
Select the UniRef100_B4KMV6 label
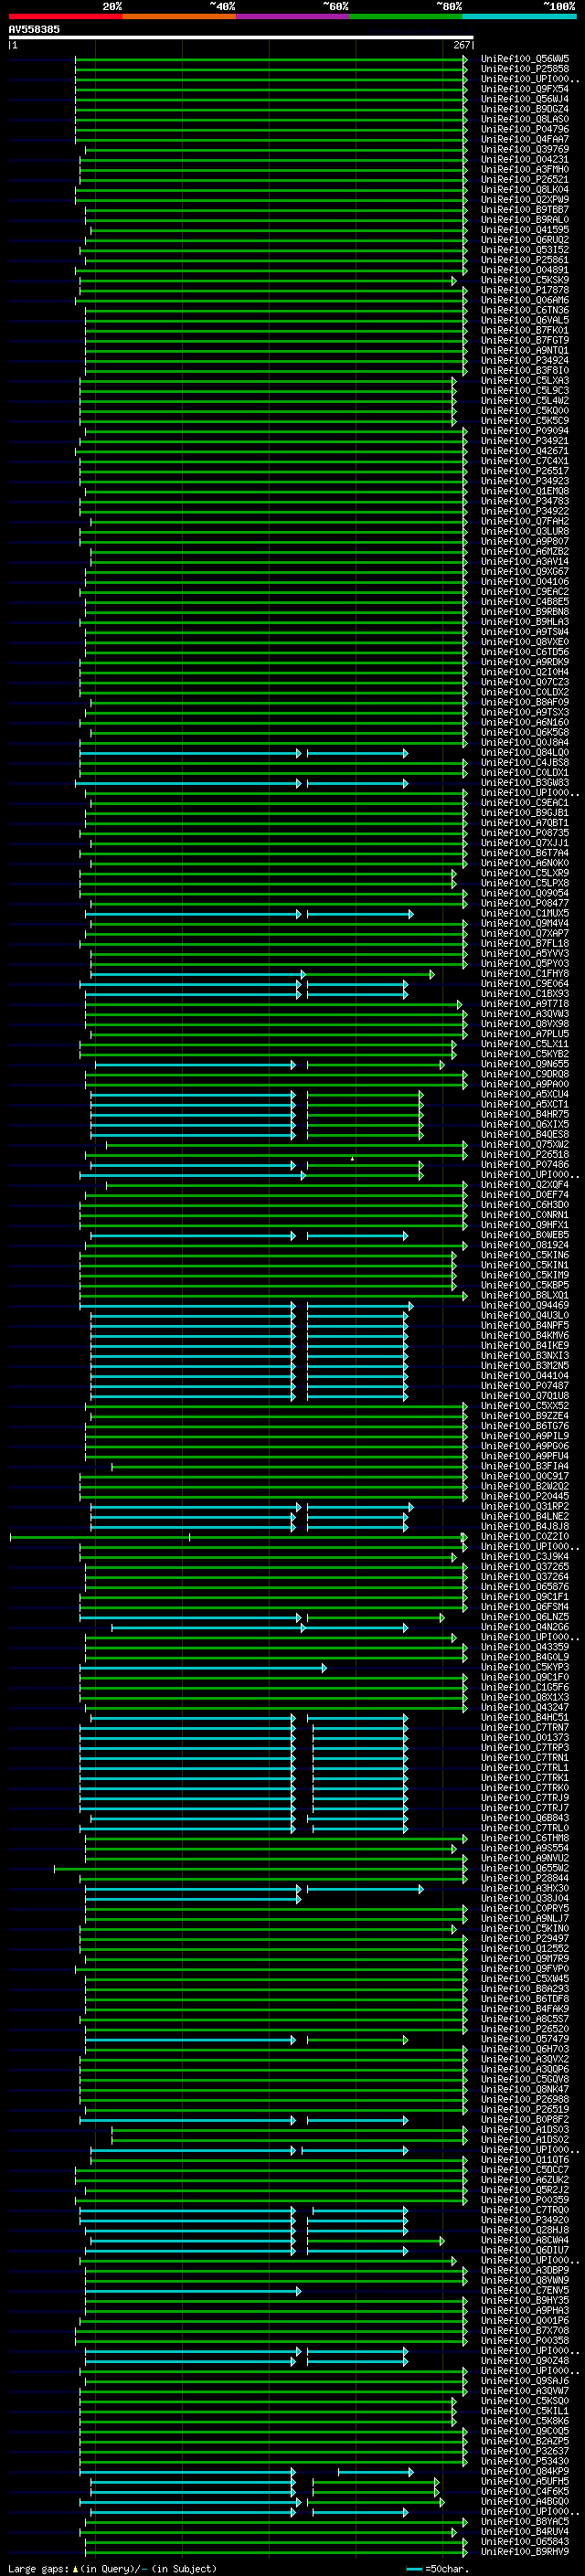coord(525,1335)
